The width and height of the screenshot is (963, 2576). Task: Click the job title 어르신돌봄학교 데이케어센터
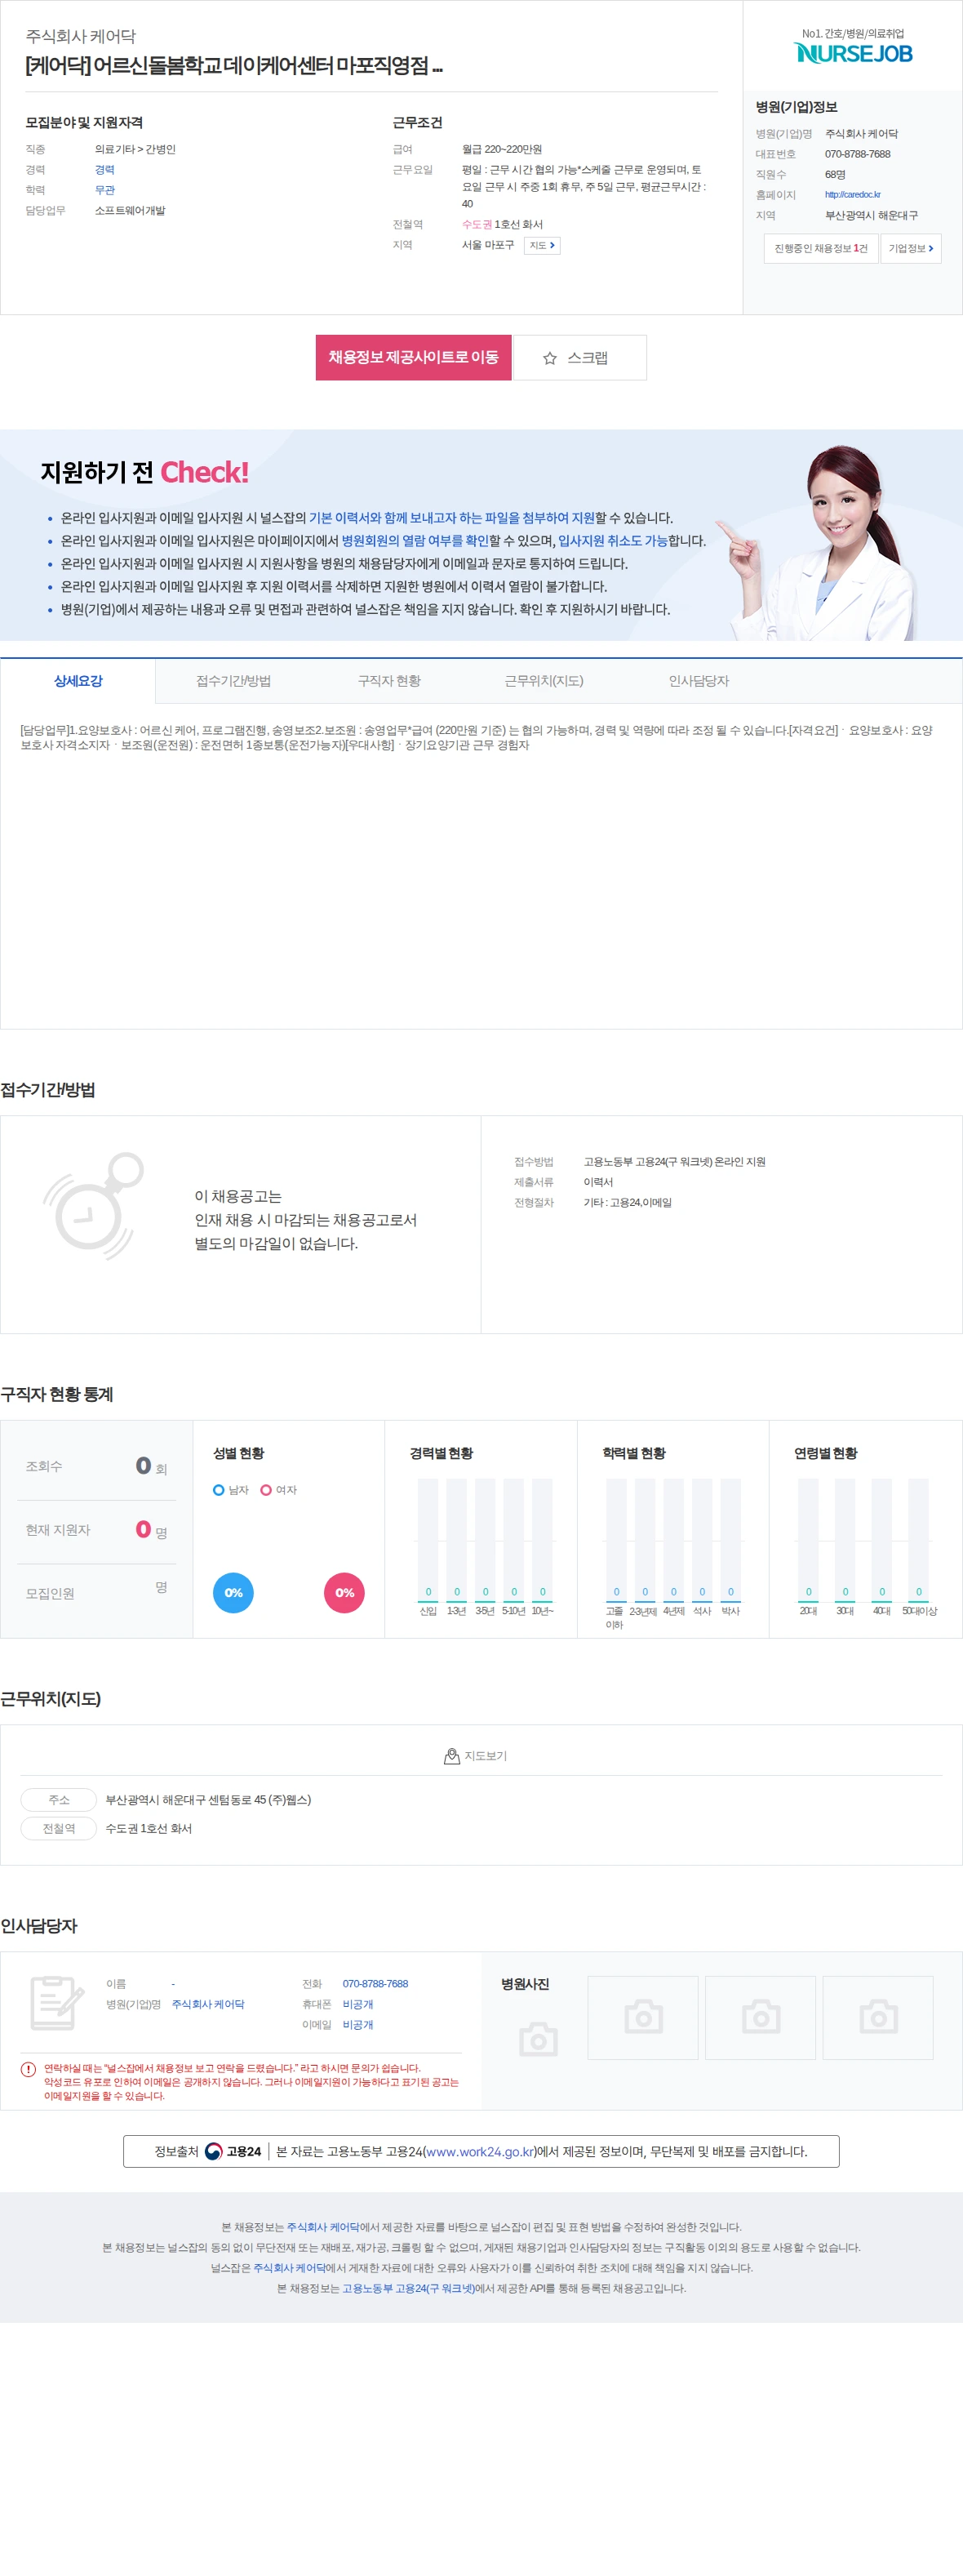click(234, 66)
